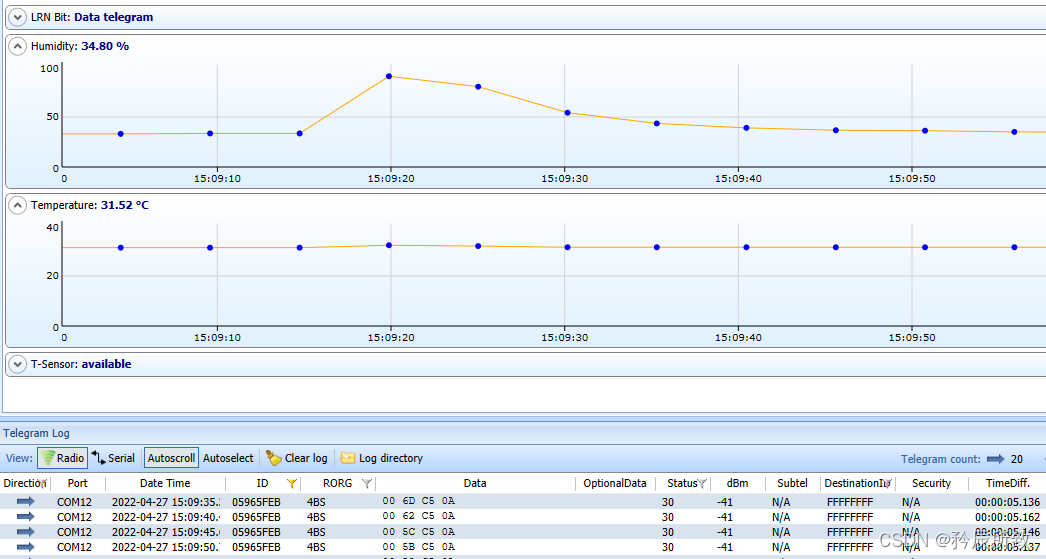Select telegram row with data 00 6D C5 0A
The width and height of the screenshot is (1046, 559).
coord(523,502)
